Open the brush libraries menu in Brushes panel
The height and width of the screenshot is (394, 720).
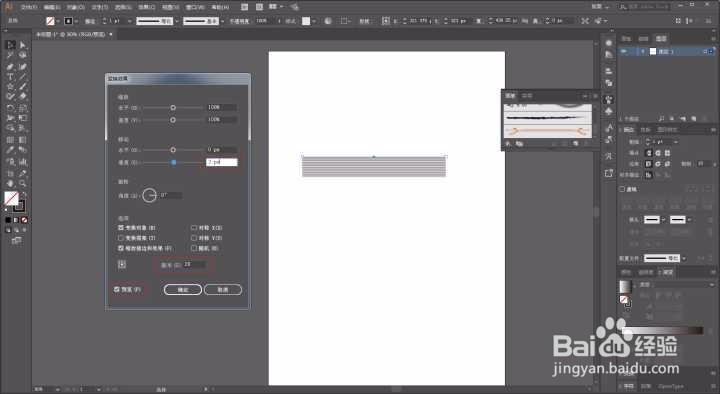coord(508,144)
